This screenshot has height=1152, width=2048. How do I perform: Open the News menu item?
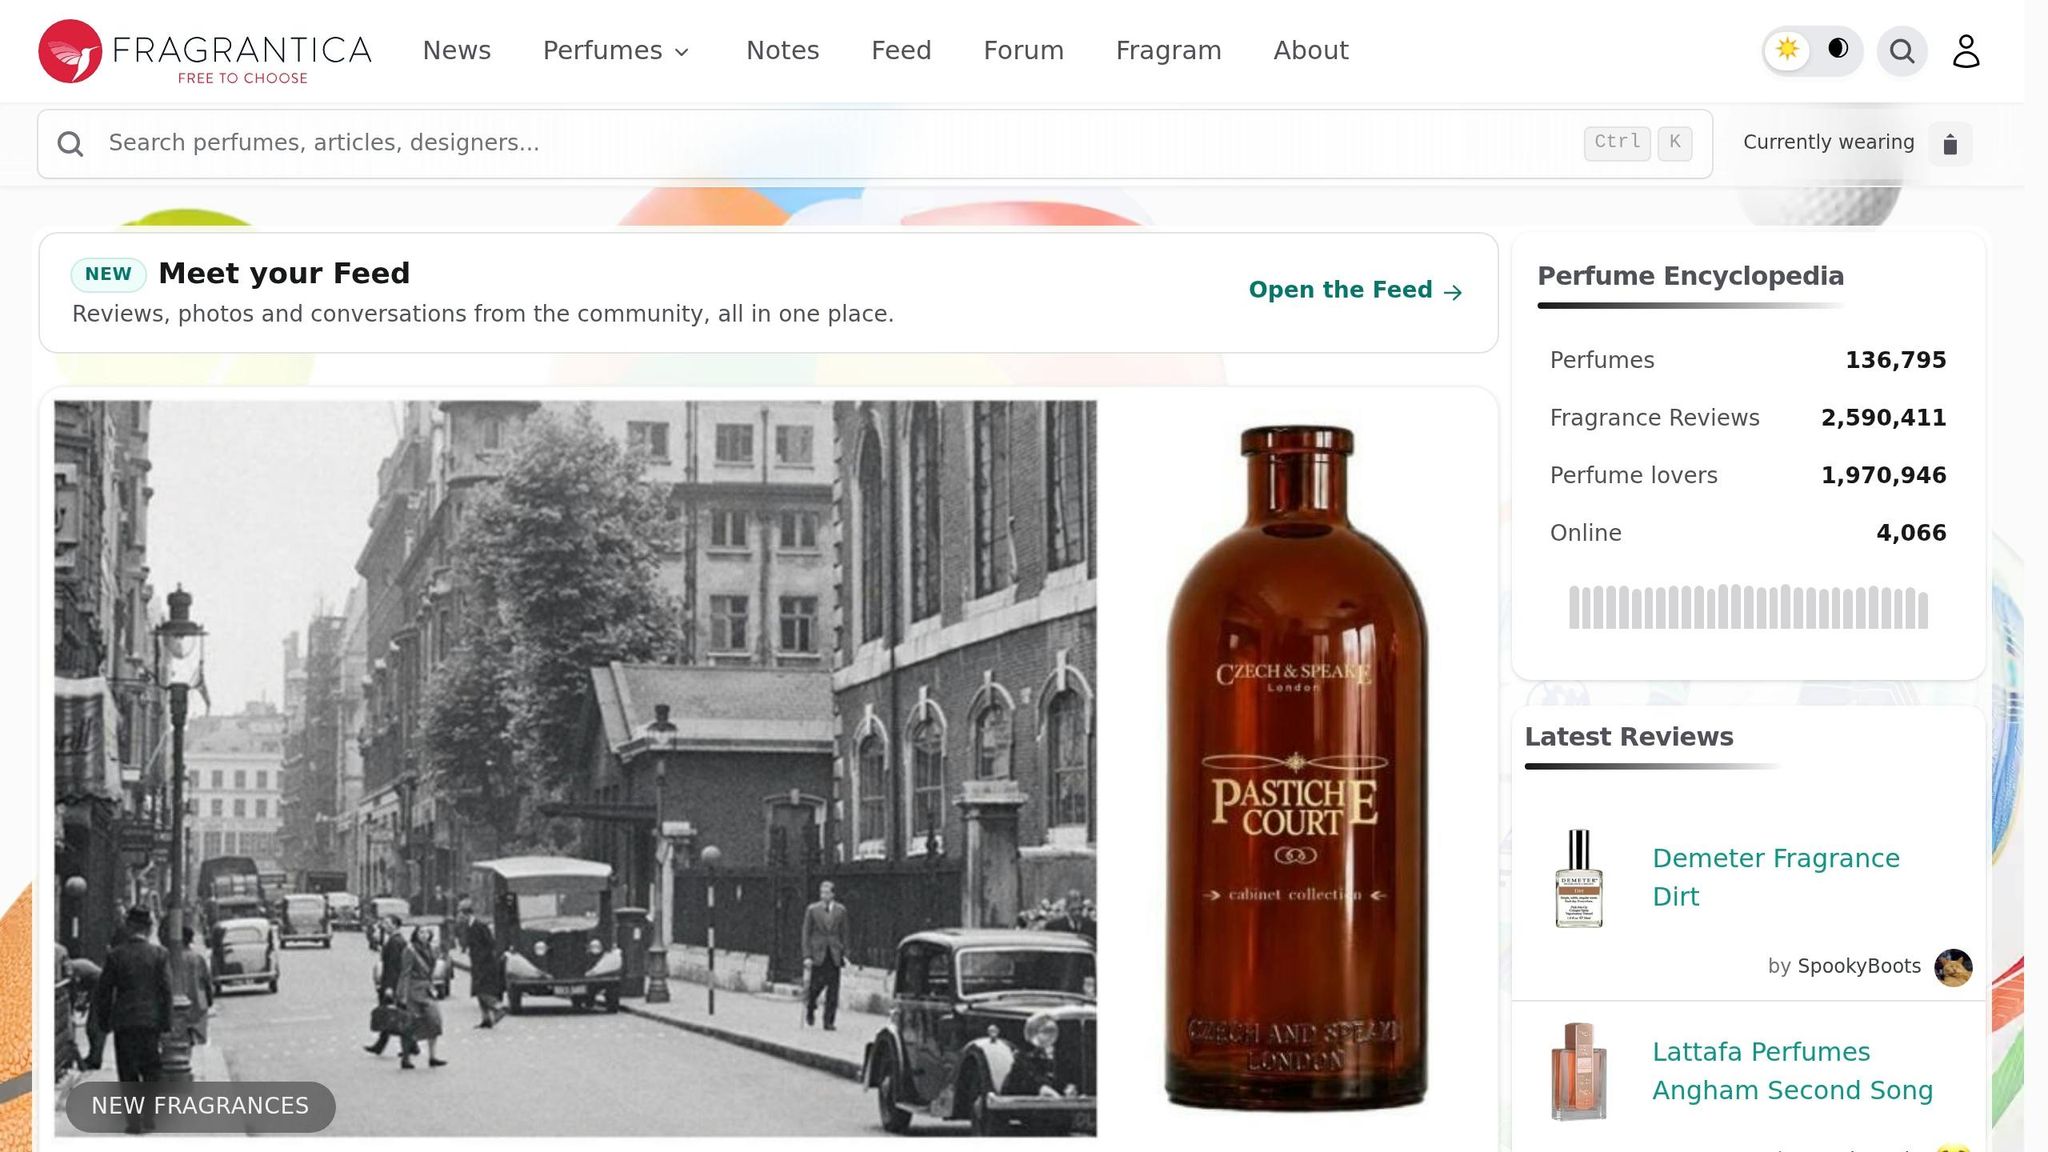456,51
